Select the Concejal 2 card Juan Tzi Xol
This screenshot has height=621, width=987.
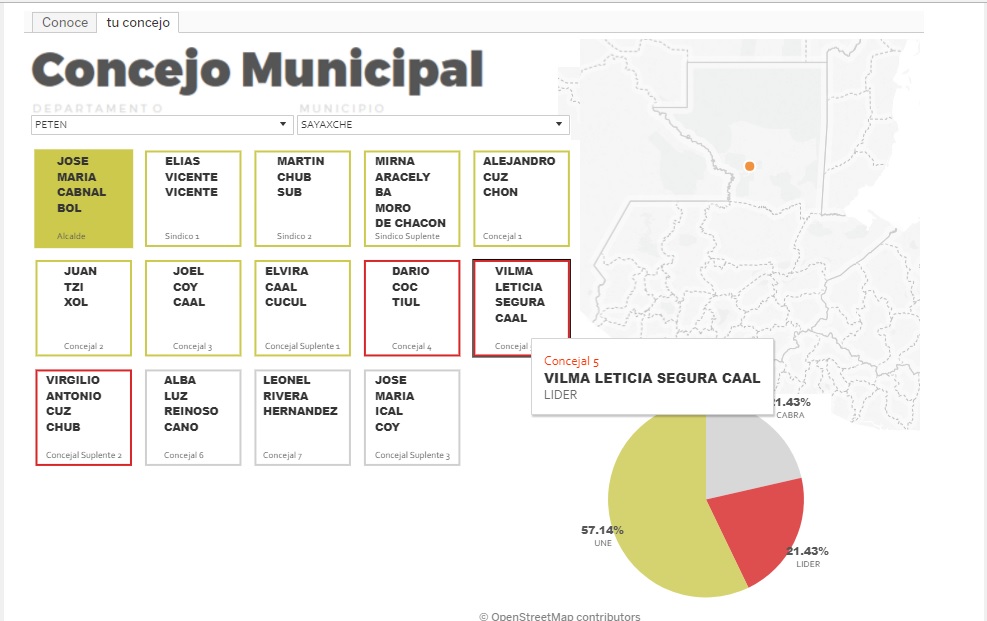pos(83,308)
